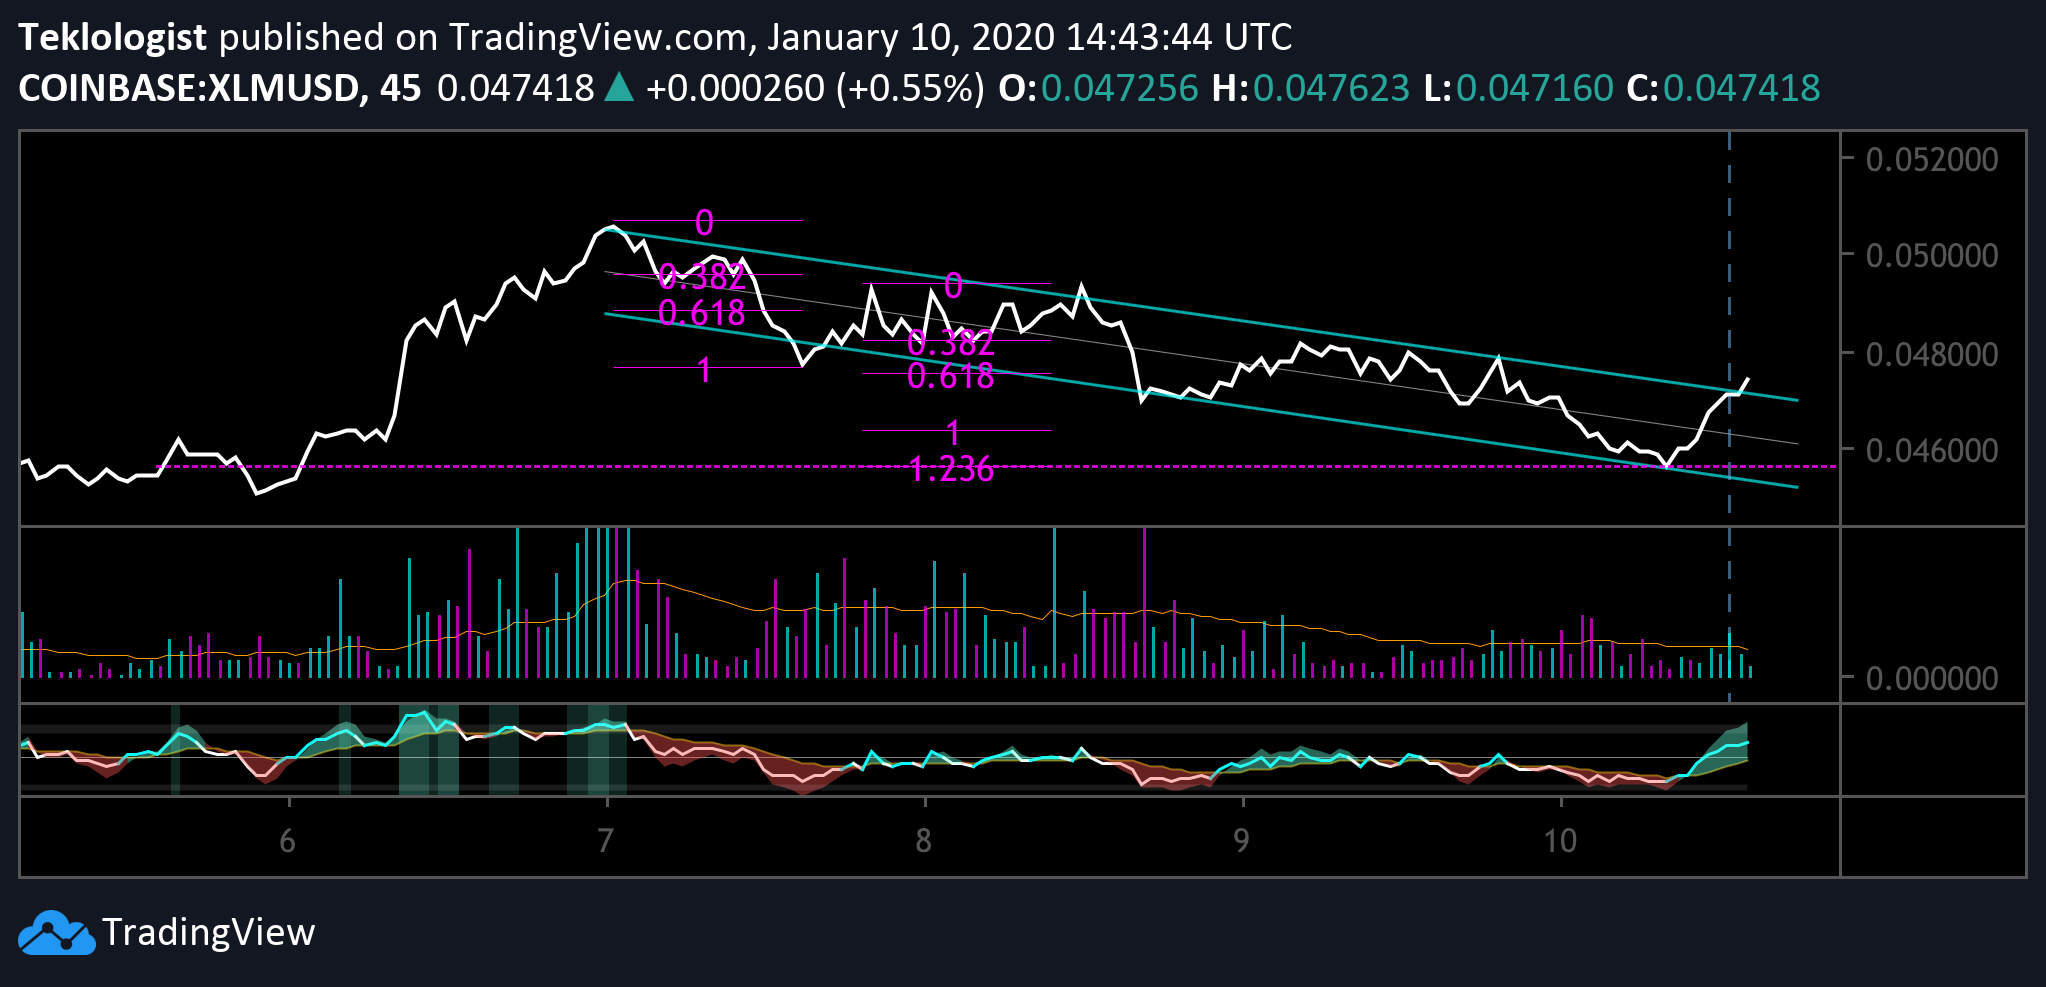Click the COINBASE:XLMUSD, 45 symbol label
Image resolution: width=2046 pixels, height=987 pixels.
(x=220, y=88)
